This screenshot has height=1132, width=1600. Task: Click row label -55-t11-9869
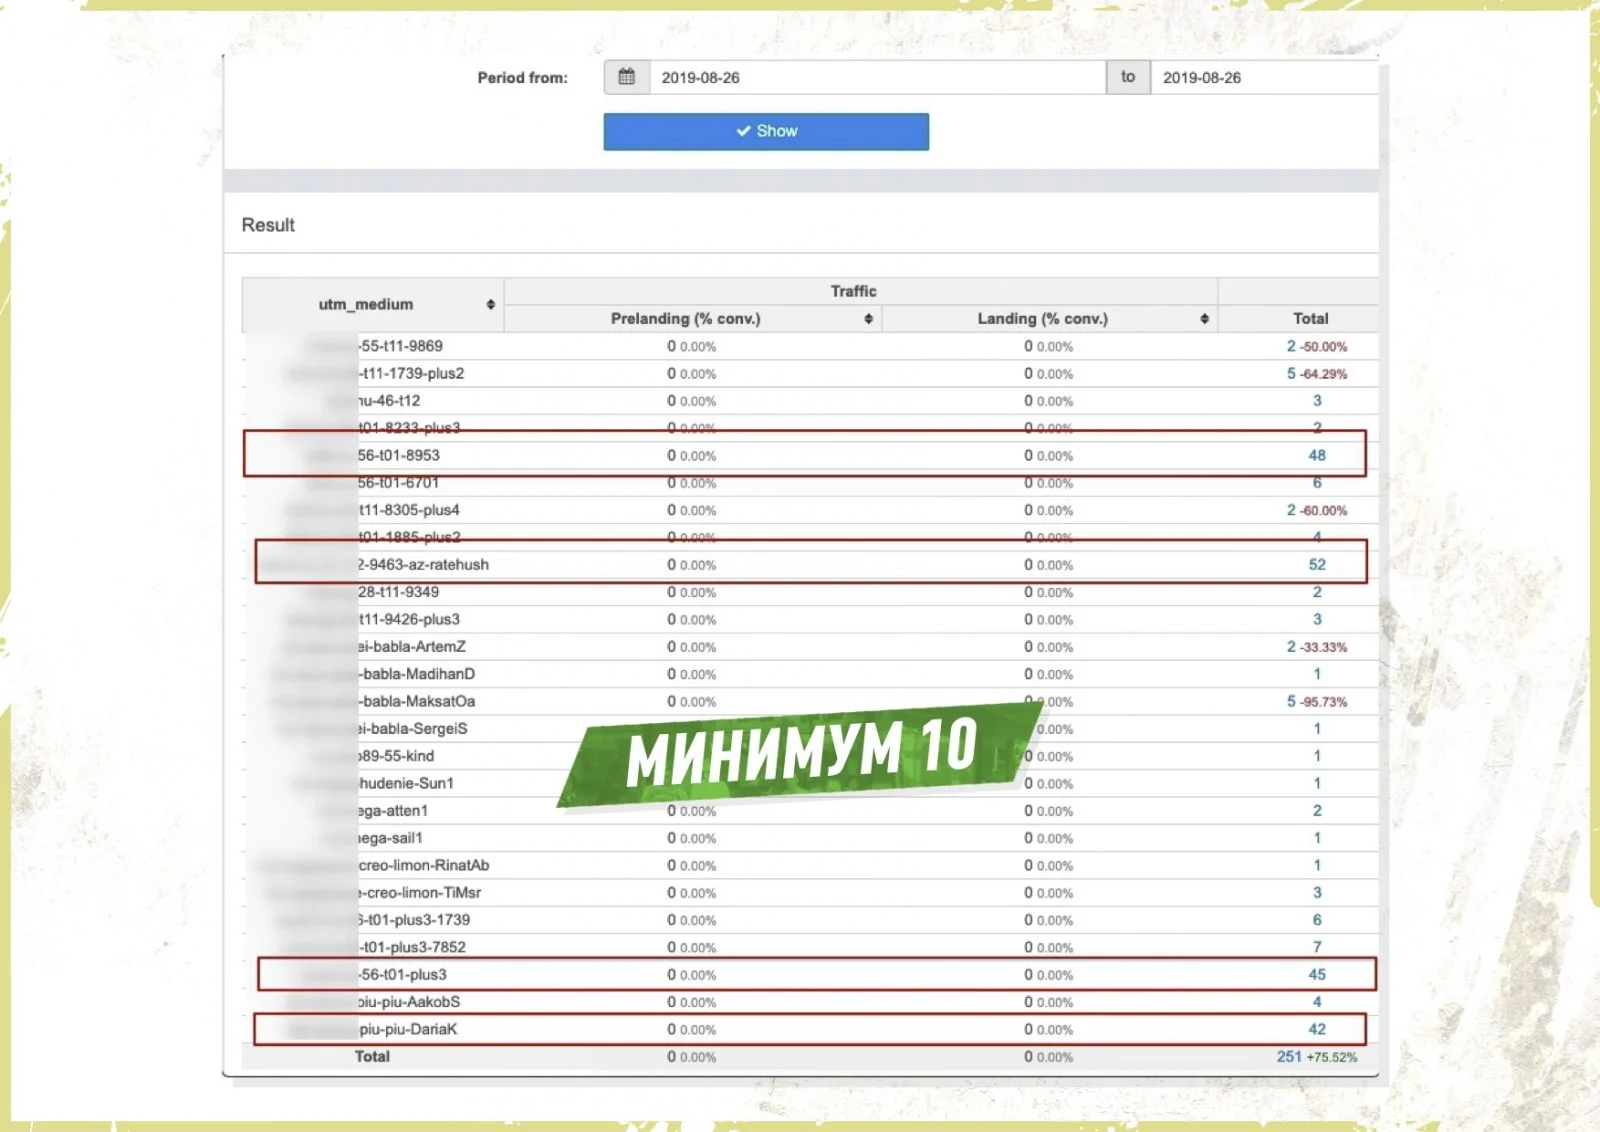401,346
